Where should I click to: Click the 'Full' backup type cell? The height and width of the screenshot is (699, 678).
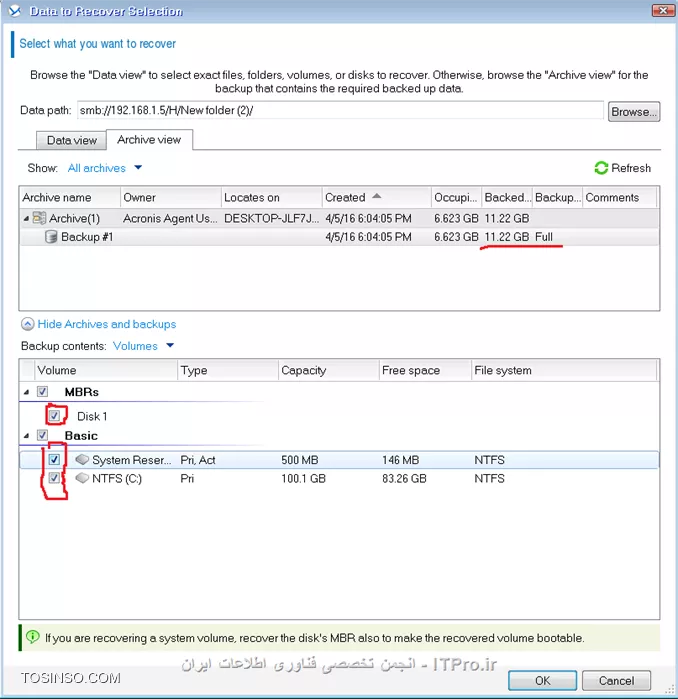click(544, 237)
